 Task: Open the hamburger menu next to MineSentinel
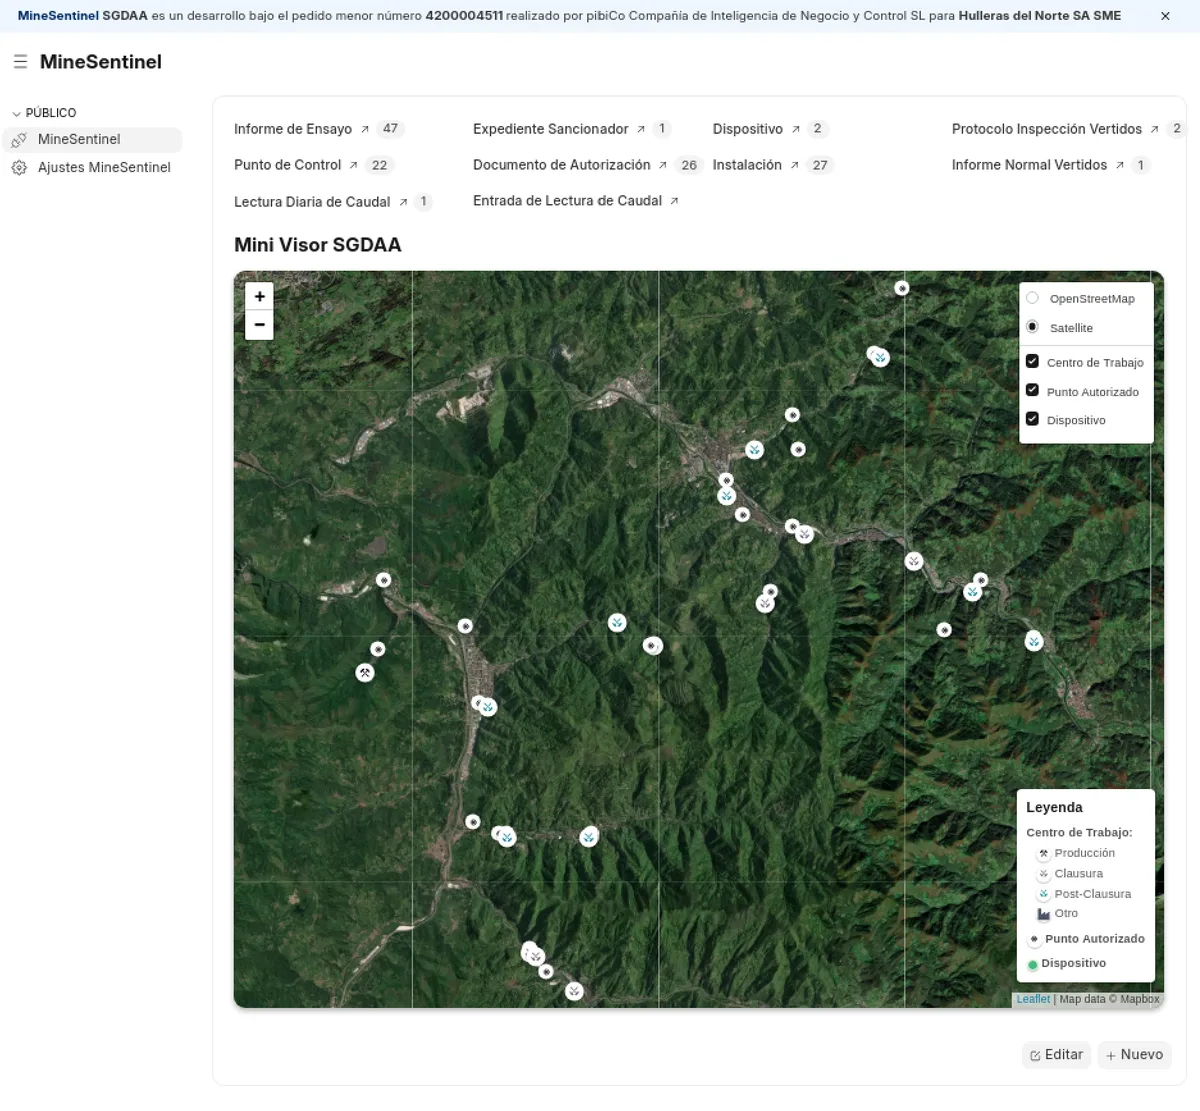click(20, 61)
